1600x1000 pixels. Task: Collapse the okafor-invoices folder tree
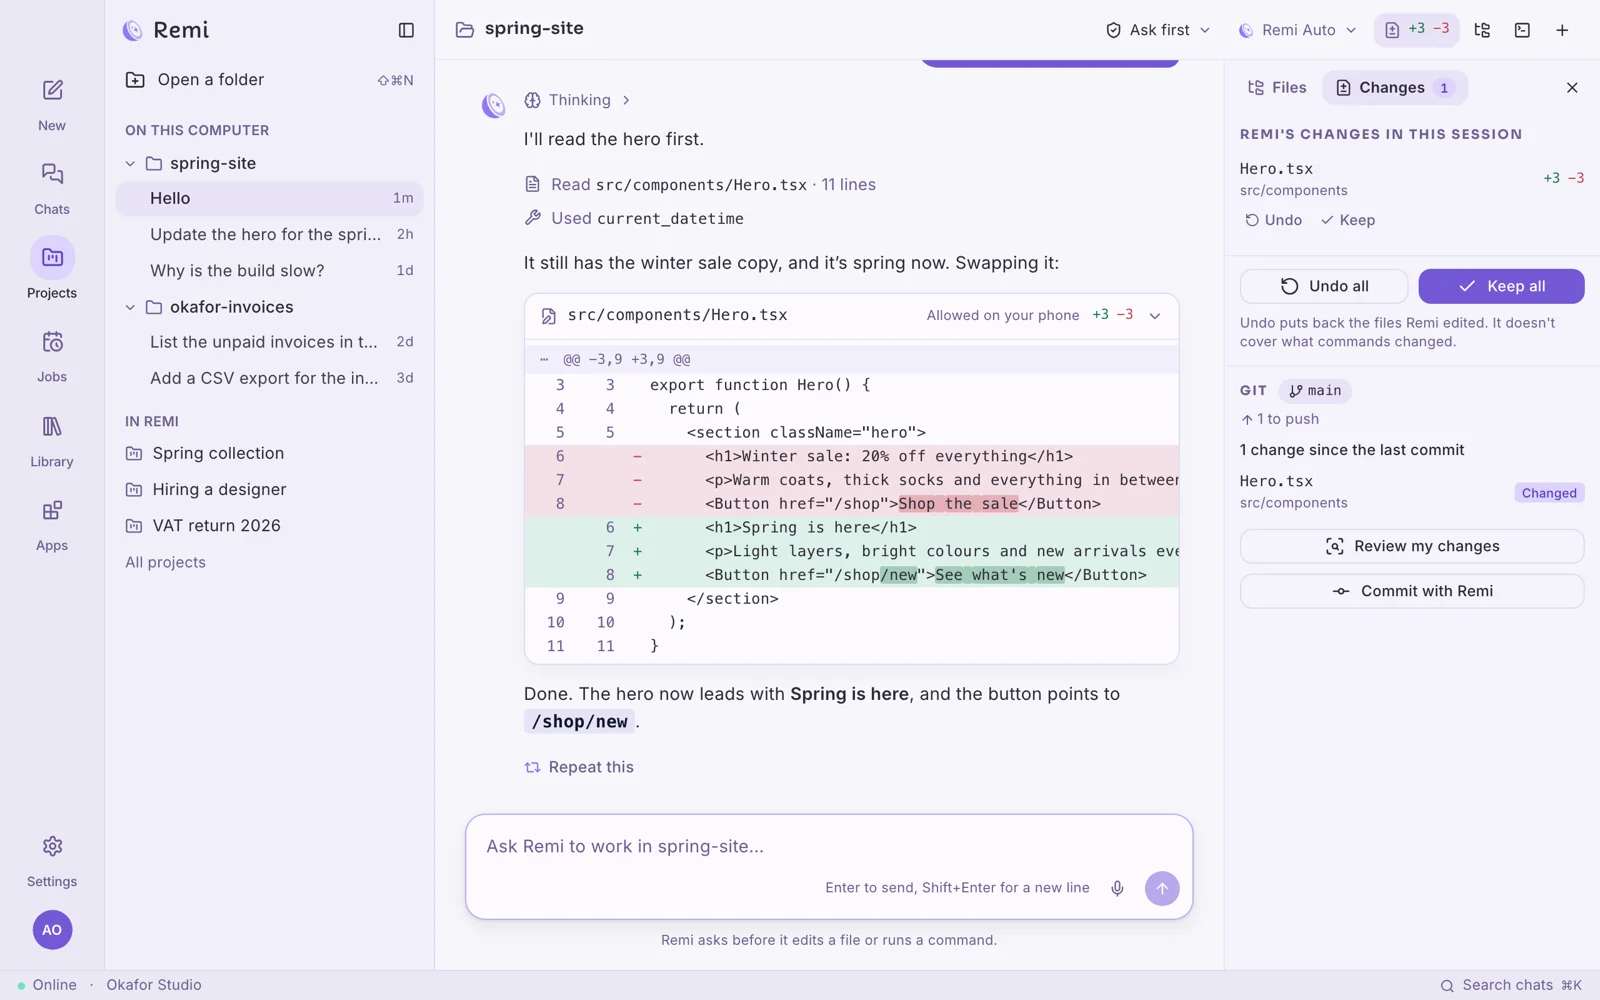coord(130,307)
